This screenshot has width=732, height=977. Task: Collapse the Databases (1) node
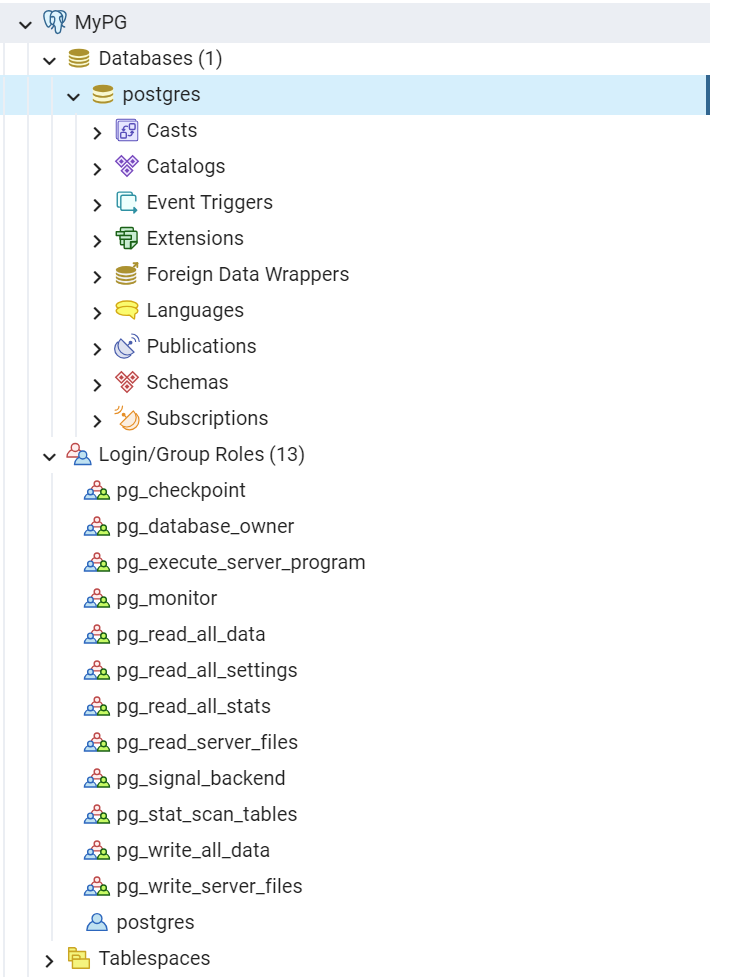pyautogui.click(x=49, y=60)
